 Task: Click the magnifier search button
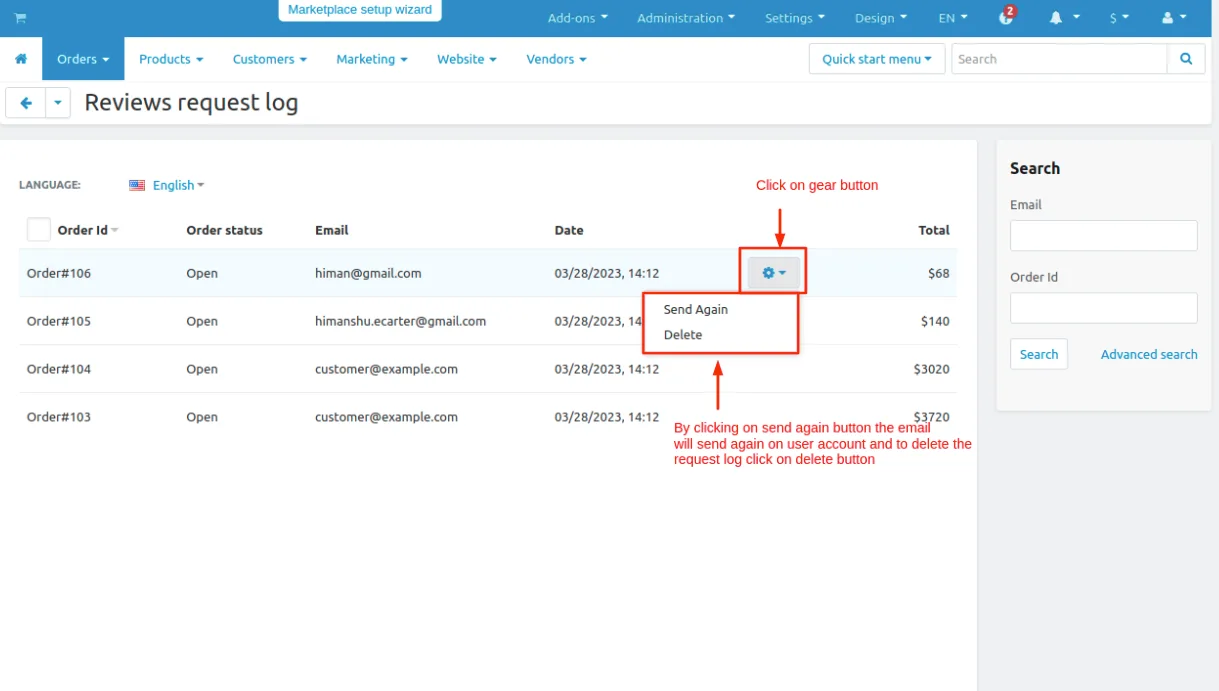(1186, 59)
